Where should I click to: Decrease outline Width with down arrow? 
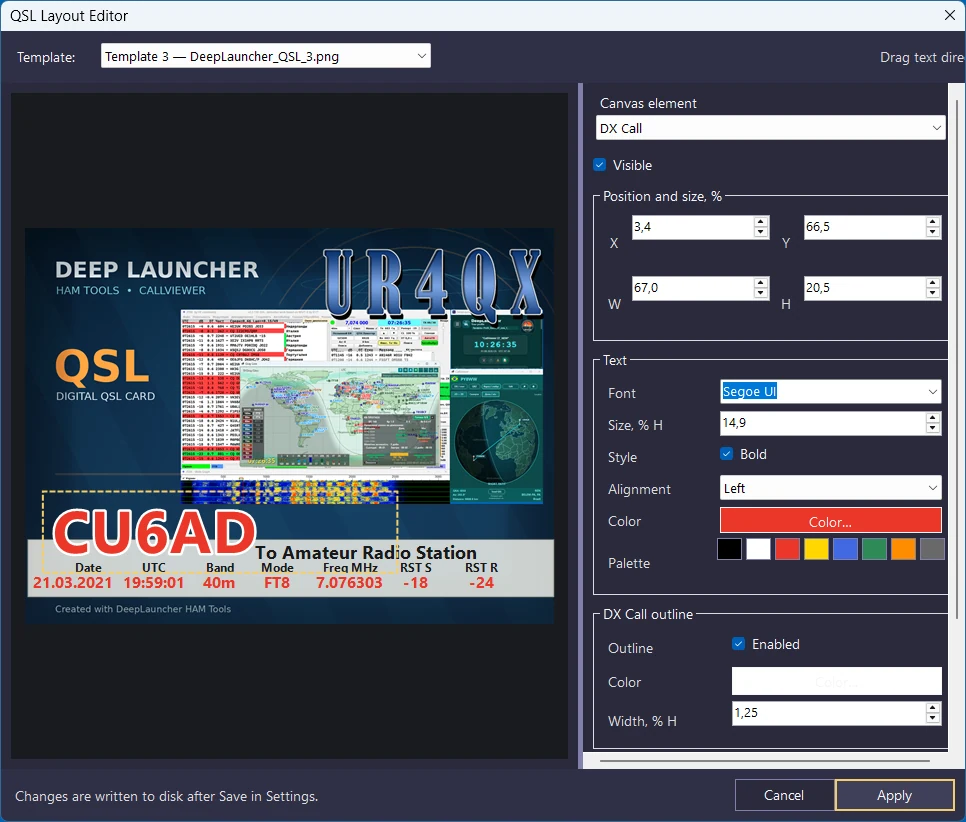(x=933, y=719)
